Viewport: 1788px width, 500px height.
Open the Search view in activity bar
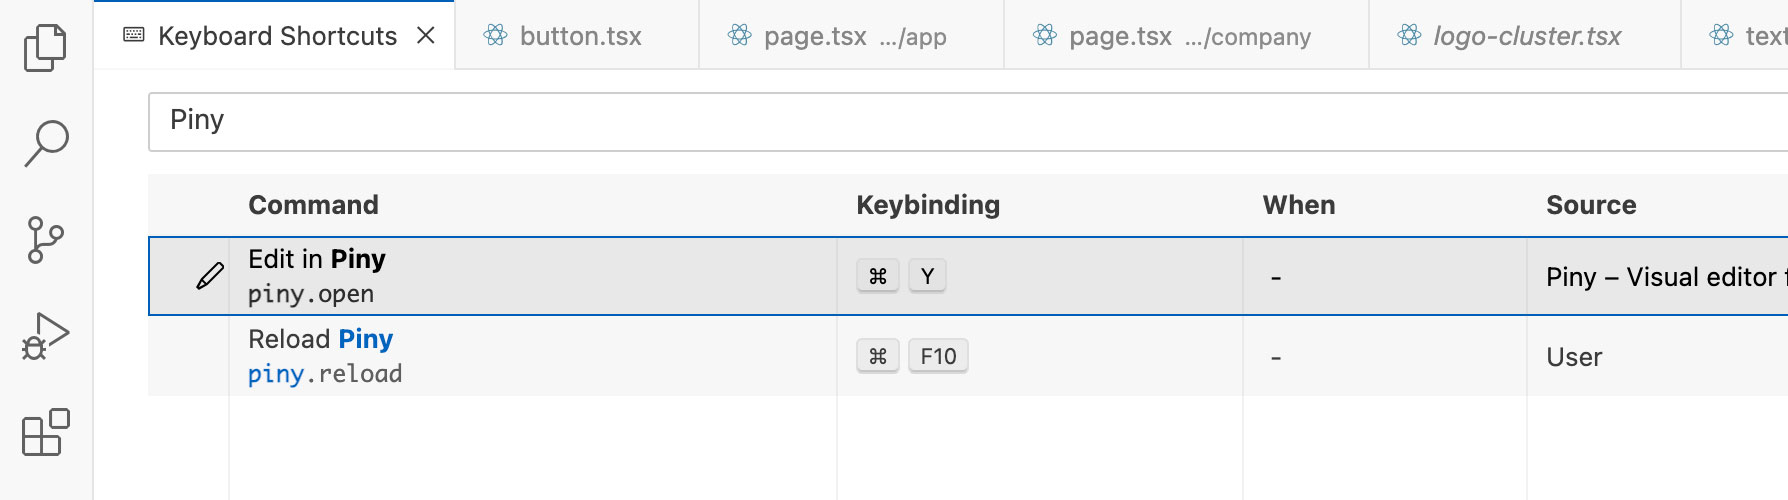(x=45, y=144)
